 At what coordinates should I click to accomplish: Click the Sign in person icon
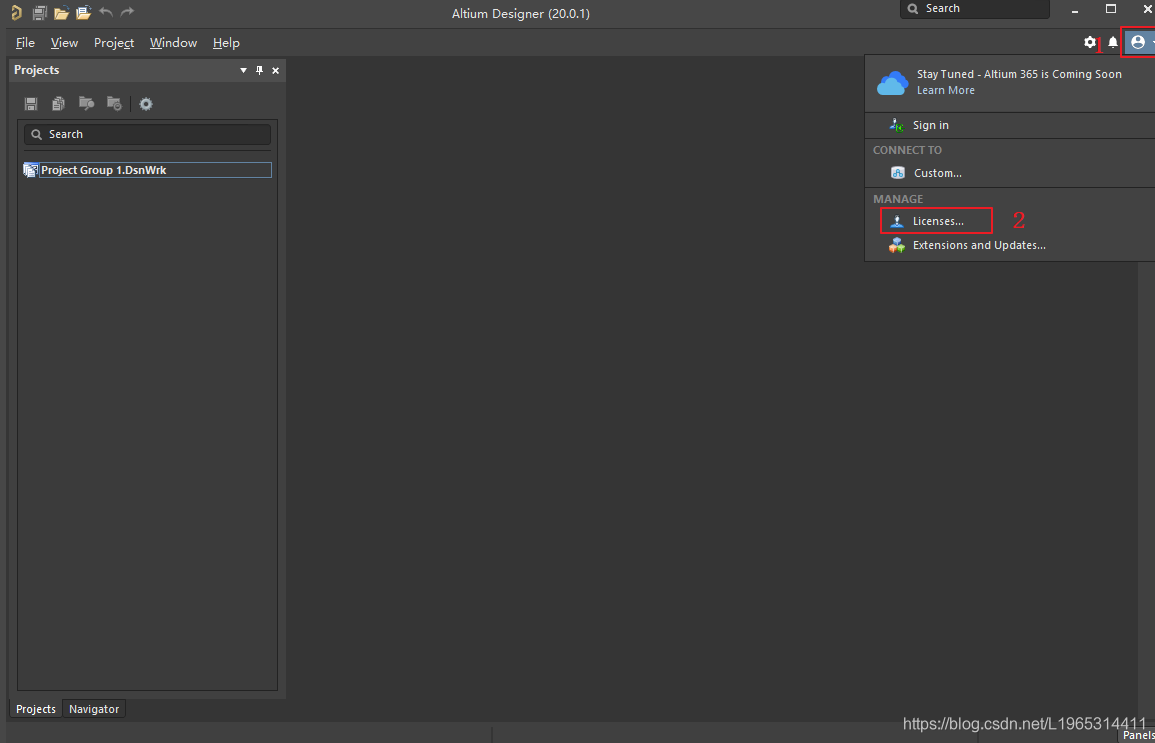pos(896,125)
